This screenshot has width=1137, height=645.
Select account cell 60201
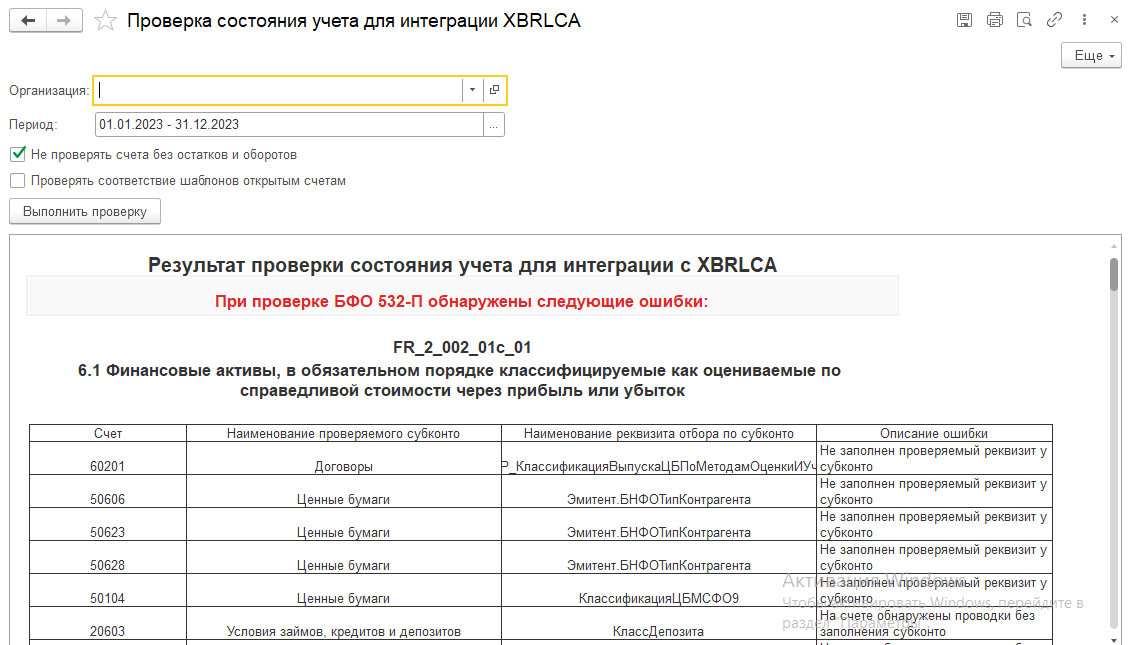[x=108, y=459]
